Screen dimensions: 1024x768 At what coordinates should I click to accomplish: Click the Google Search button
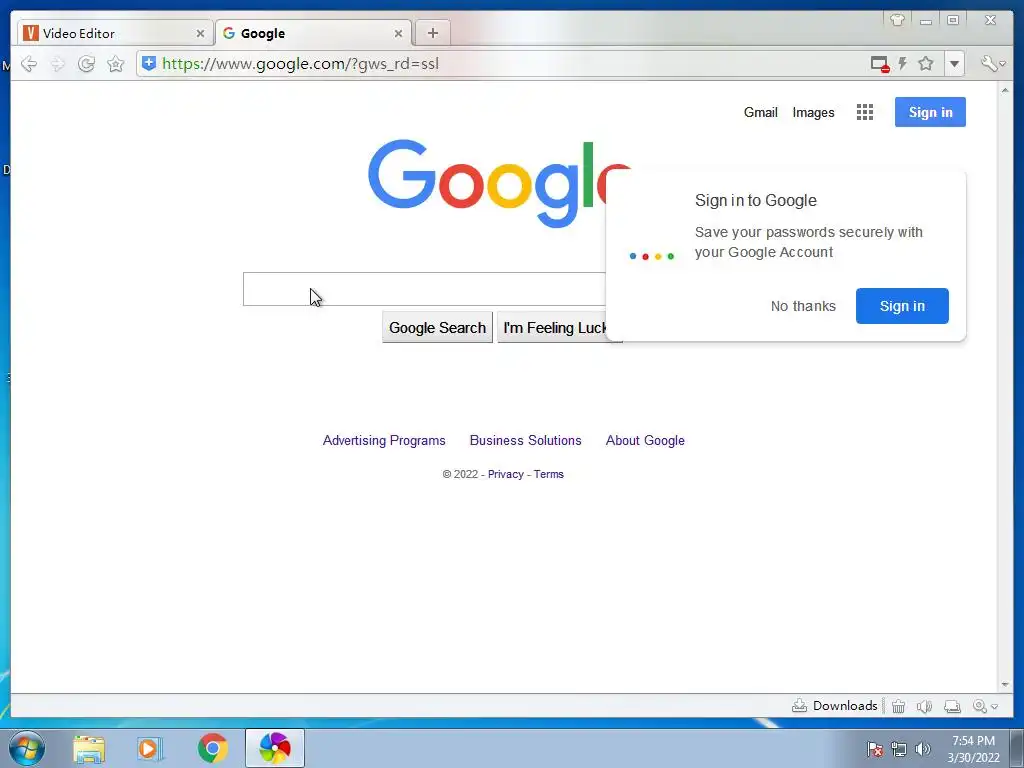click(x=437, y=327)
